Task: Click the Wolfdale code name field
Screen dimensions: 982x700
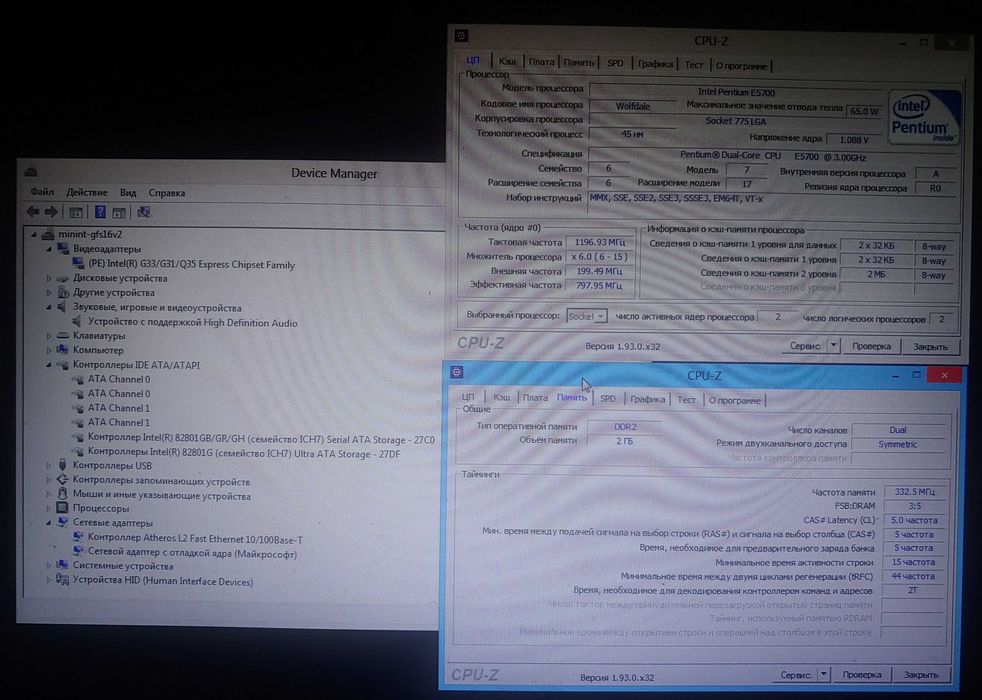Action: click(x=633, y=106)
